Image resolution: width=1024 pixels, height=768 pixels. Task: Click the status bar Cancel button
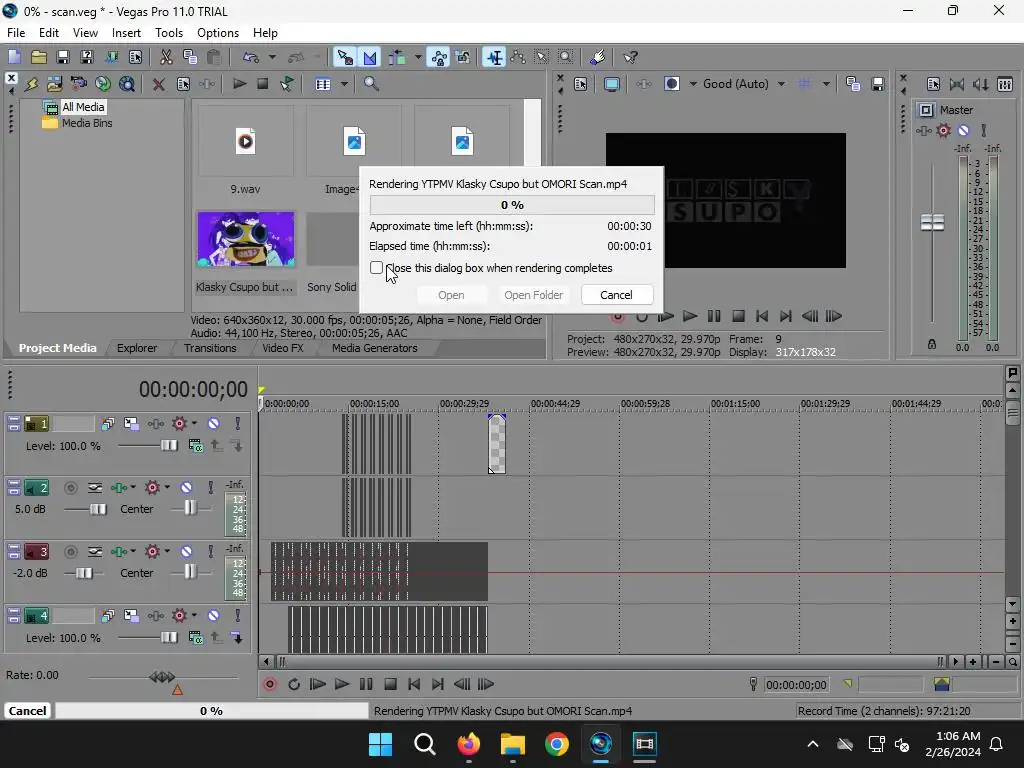point(27,711)
